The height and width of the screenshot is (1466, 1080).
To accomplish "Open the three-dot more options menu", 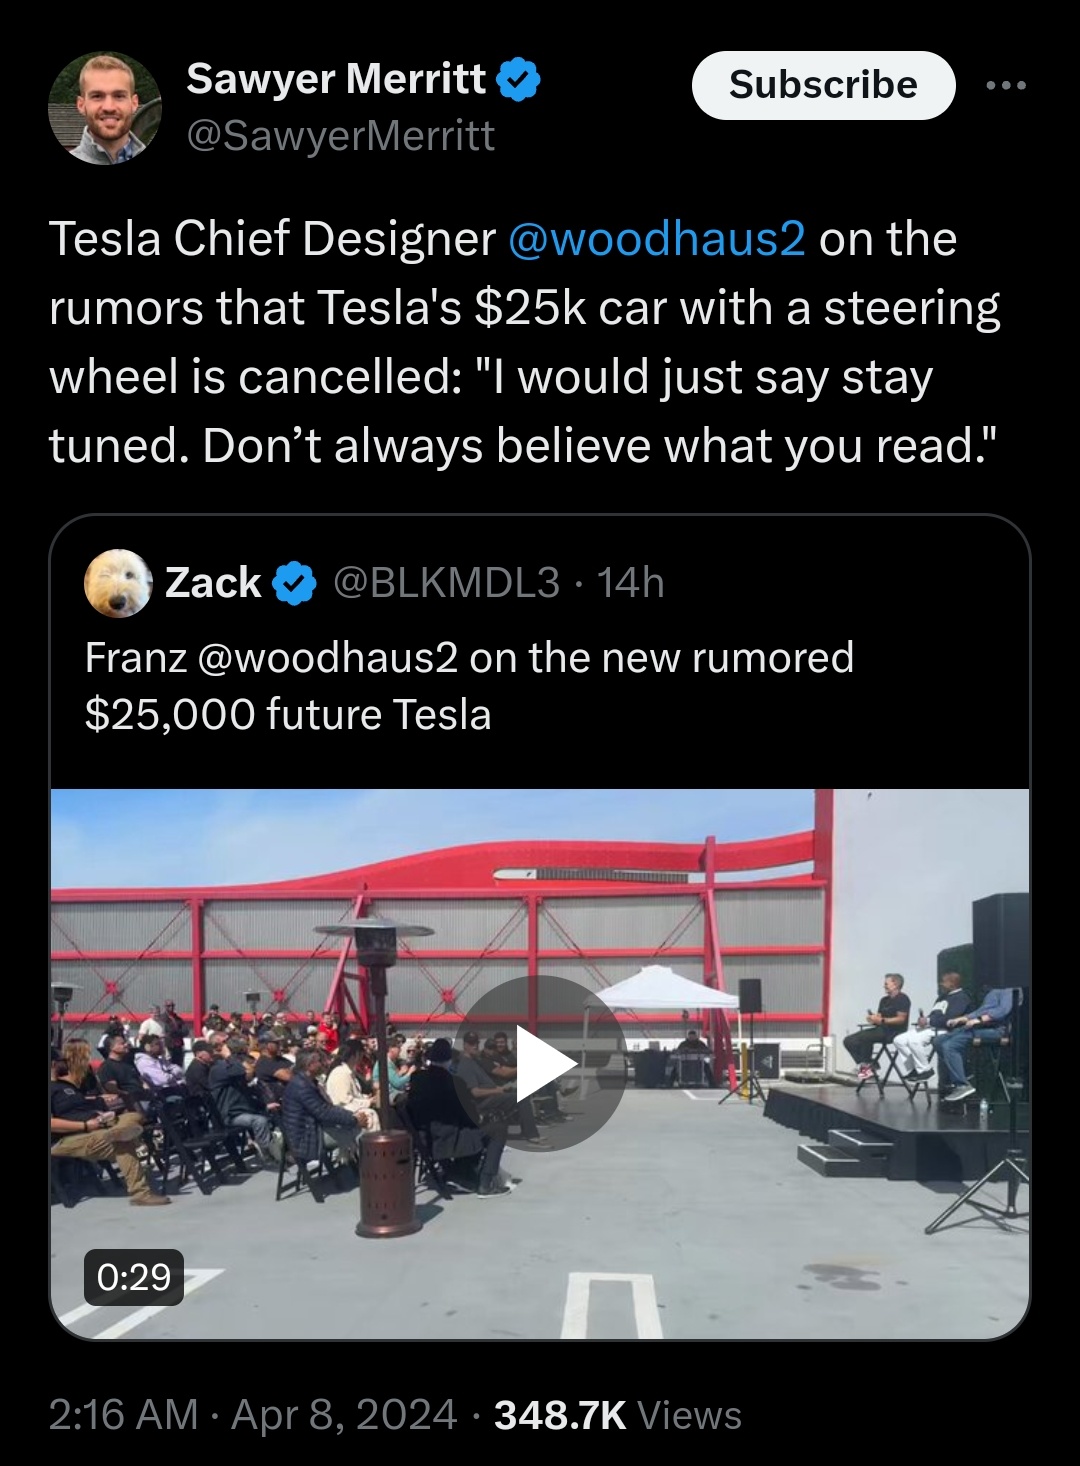I will point(1005,86).
